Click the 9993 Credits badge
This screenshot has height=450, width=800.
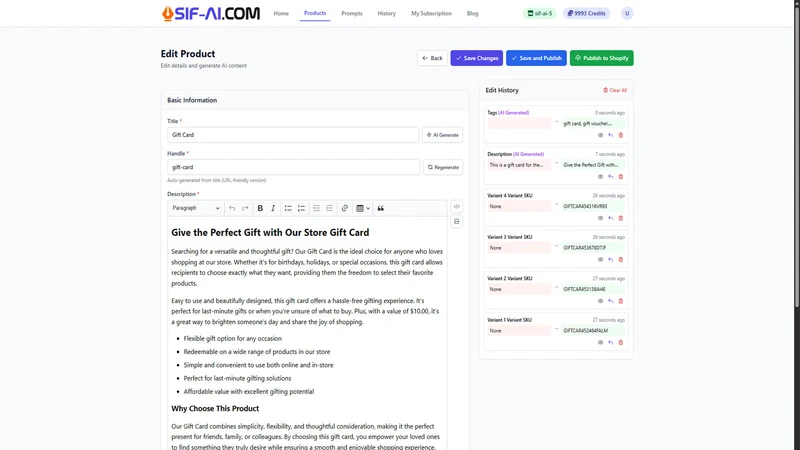586,13
